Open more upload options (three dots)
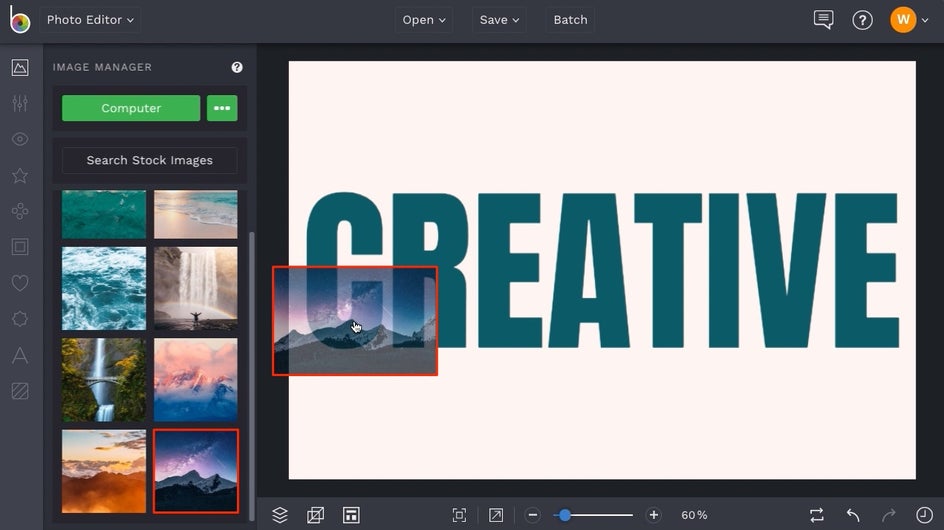Image resolution: width=944 pixels, height=530 pixels. pos(222,108)
